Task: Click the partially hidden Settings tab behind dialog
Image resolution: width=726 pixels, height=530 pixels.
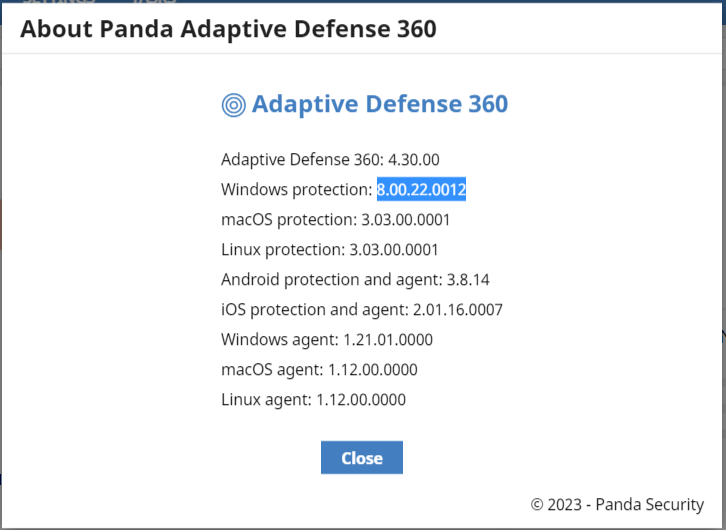Action: coord(59,1)
